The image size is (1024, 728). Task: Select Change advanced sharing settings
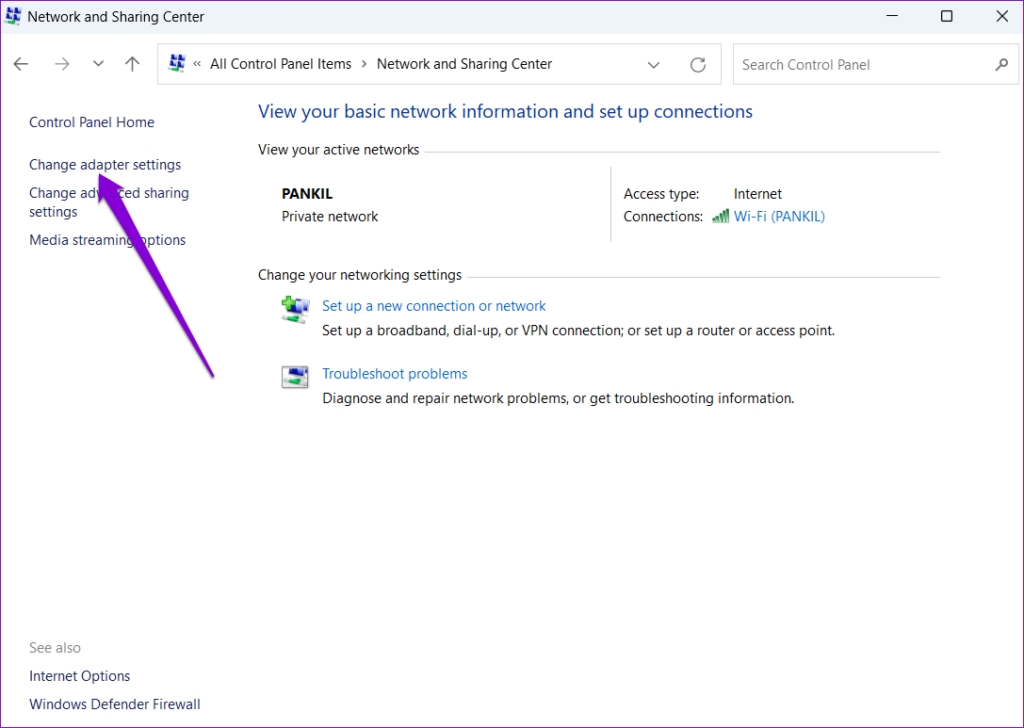point(109,202)
